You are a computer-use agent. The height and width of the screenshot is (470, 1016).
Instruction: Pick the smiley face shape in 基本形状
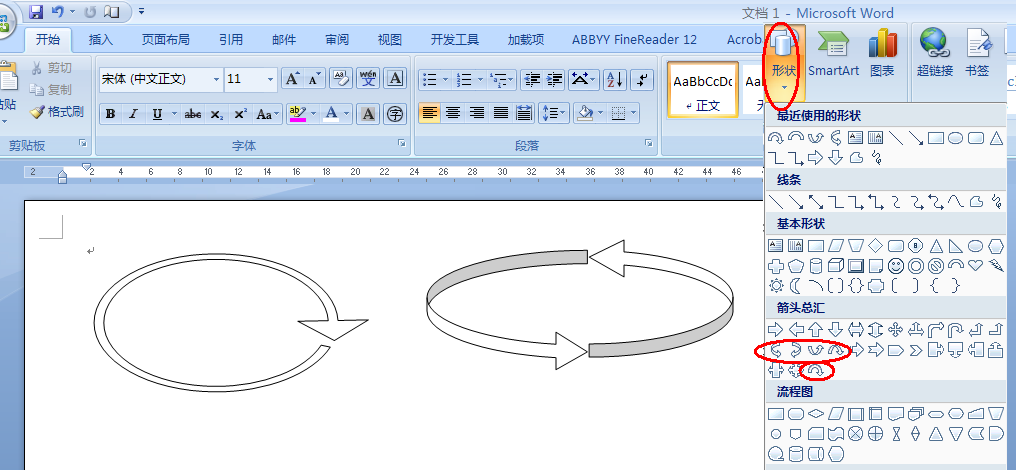click(895, 266)
